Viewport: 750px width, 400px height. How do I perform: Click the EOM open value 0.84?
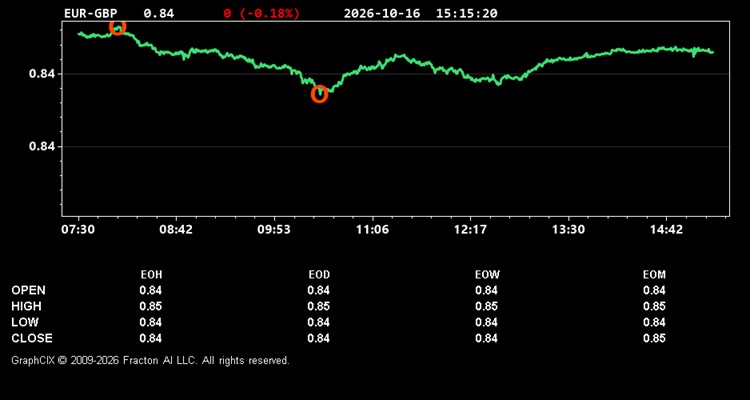click(654, 290)
